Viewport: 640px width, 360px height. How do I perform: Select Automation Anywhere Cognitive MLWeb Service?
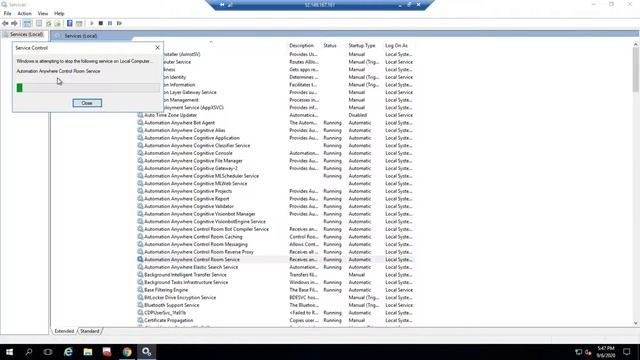pos(196,184)
